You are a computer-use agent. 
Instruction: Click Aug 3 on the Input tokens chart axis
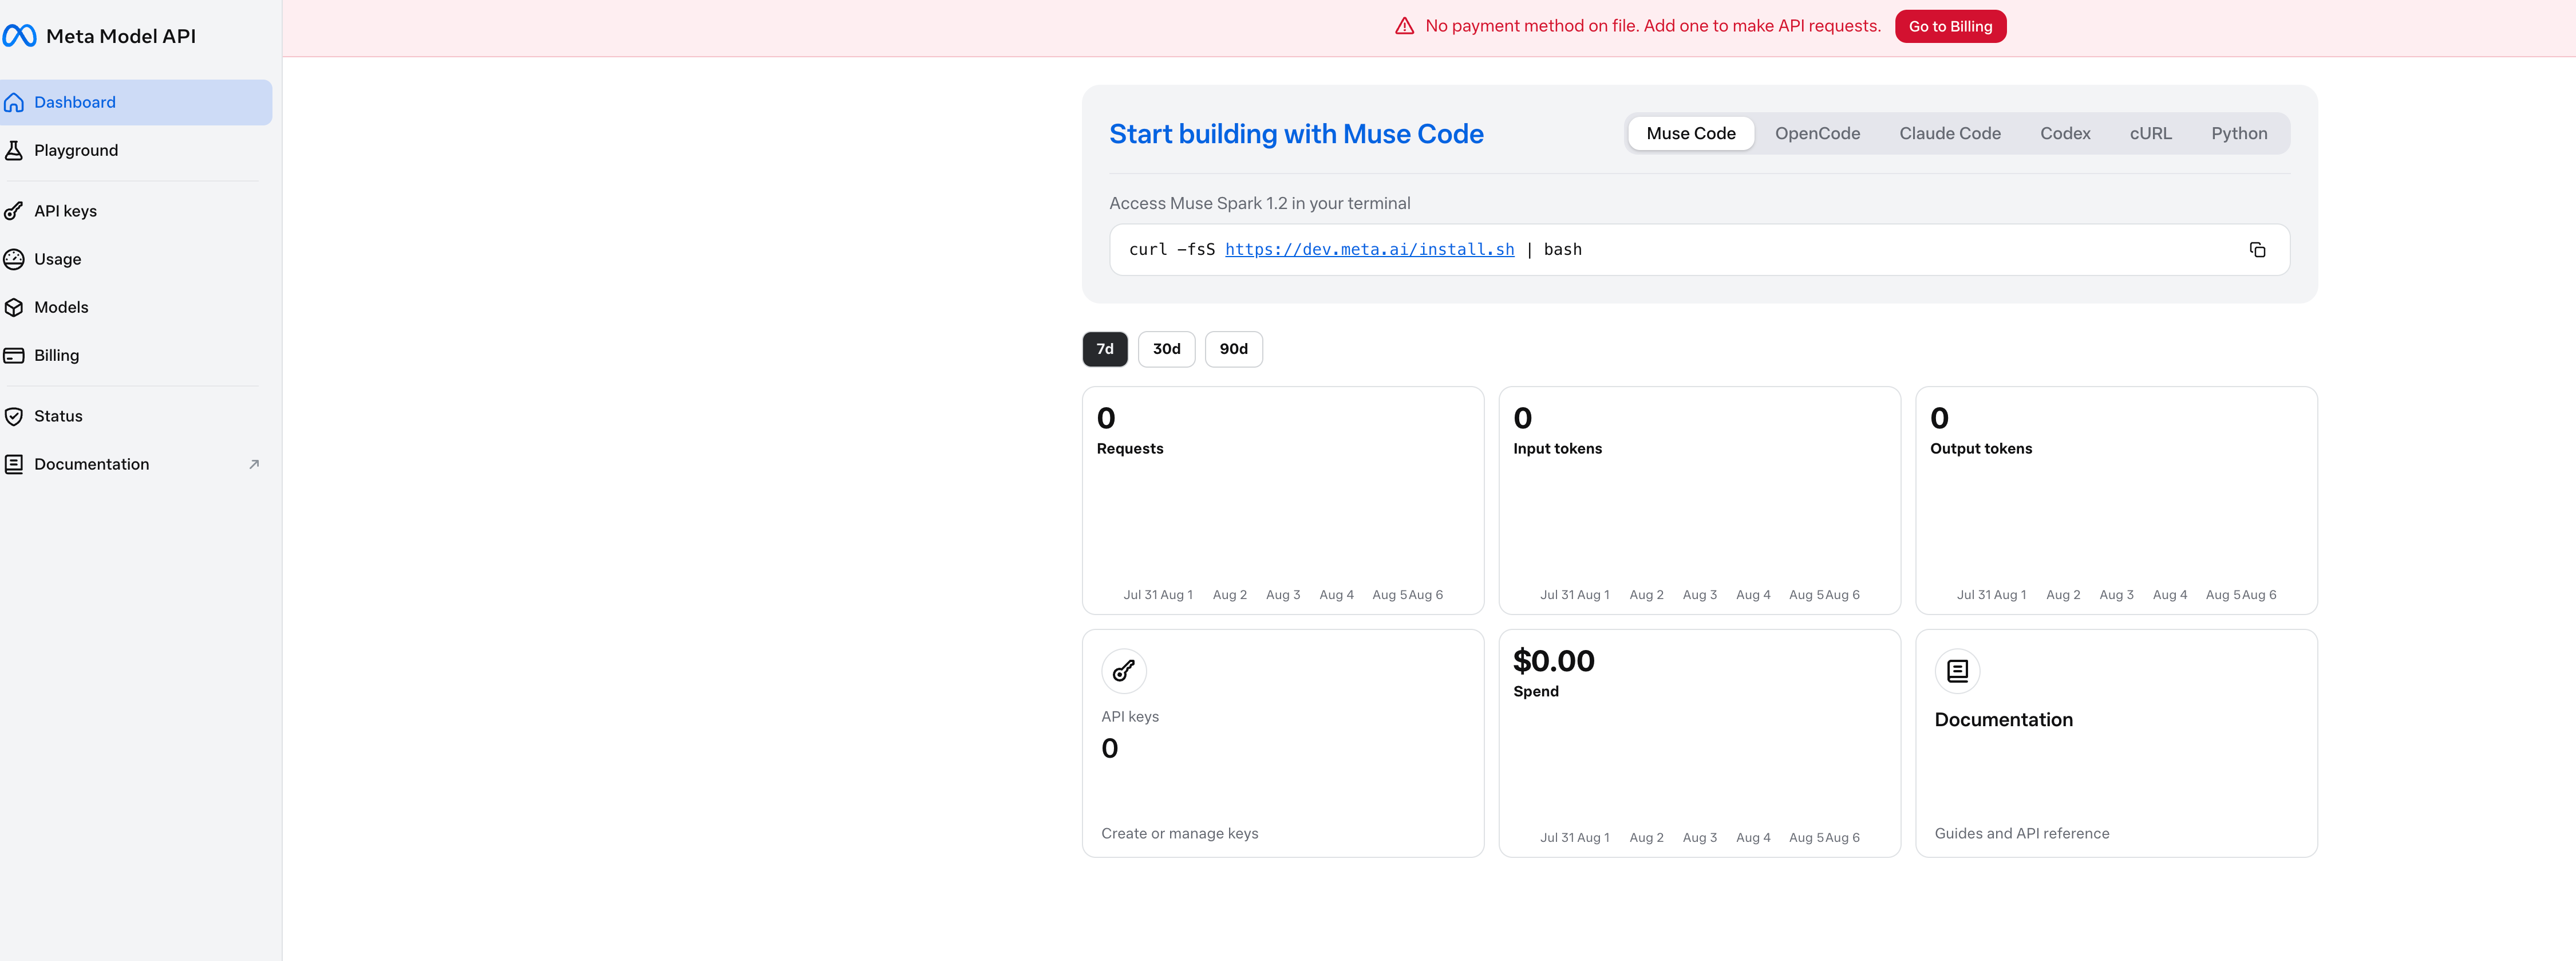1699,595
